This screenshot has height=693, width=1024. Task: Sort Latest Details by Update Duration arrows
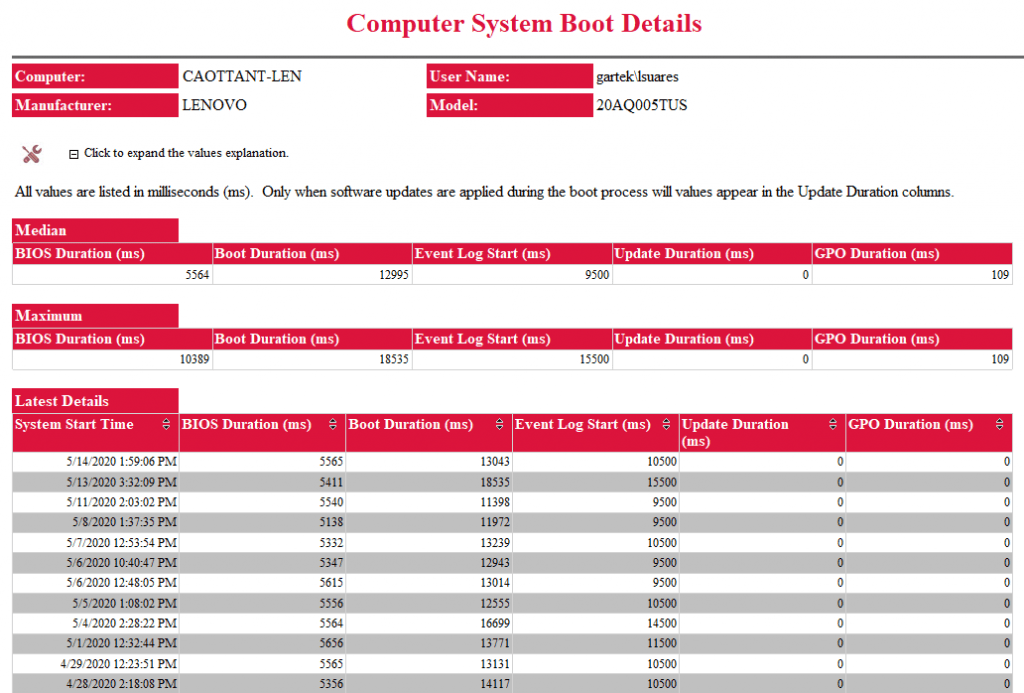833,425
